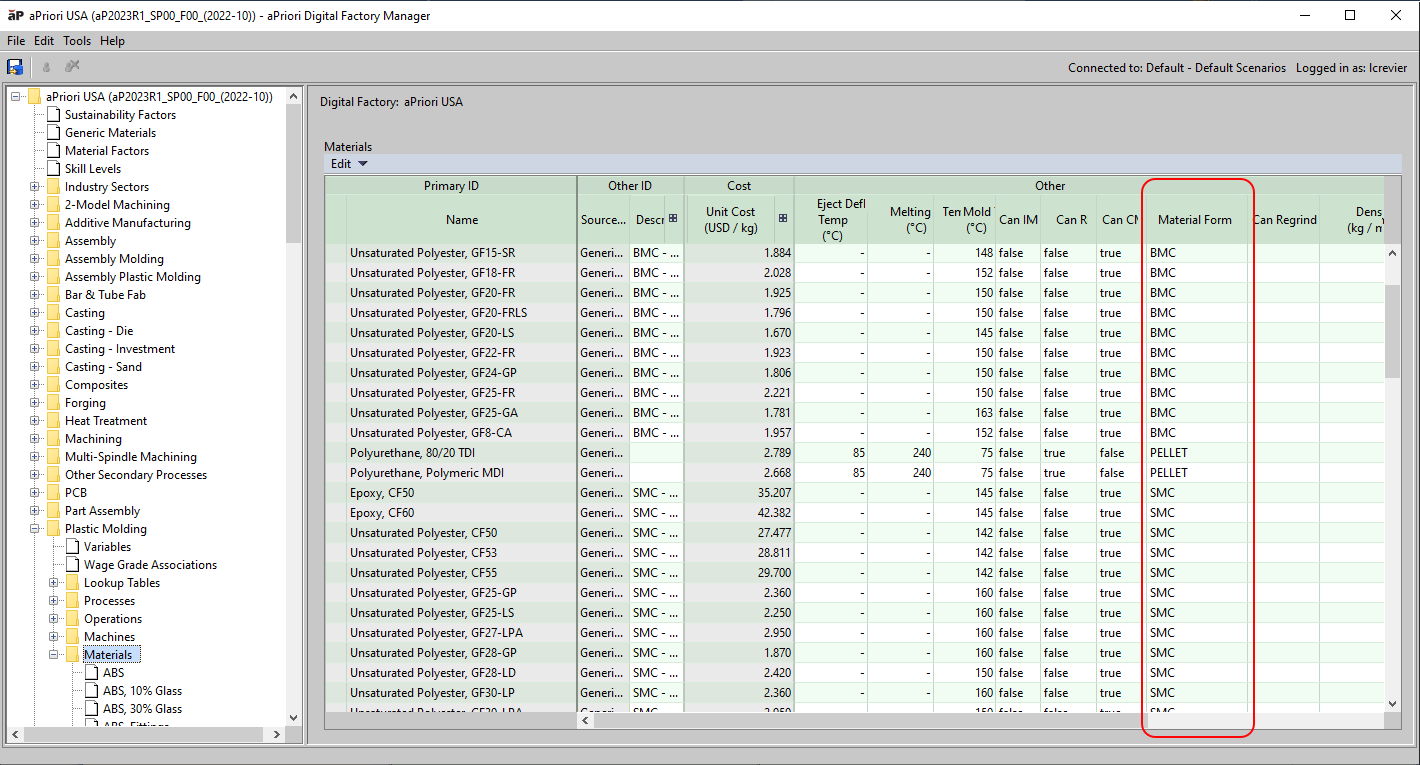Click the Lookup Tables folder icon
Viewport: 1420px width, 765px height.
pyautogui.click(x=73, y=583)
